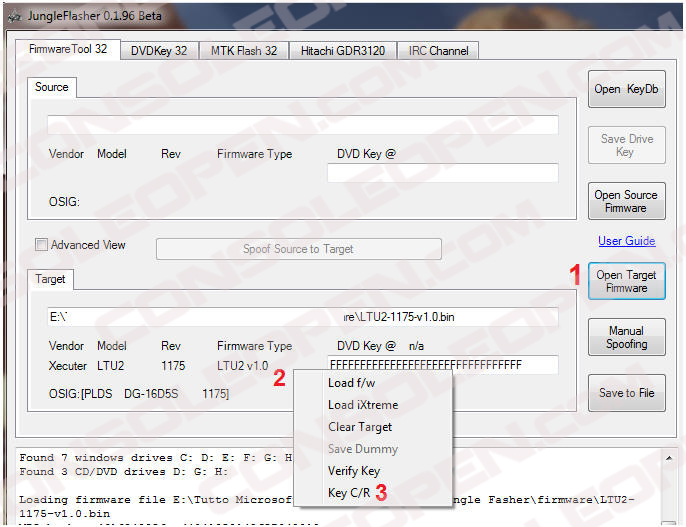Click the Save Drive Key button
Screen dimensions: 686x527
tap(626, 145)
